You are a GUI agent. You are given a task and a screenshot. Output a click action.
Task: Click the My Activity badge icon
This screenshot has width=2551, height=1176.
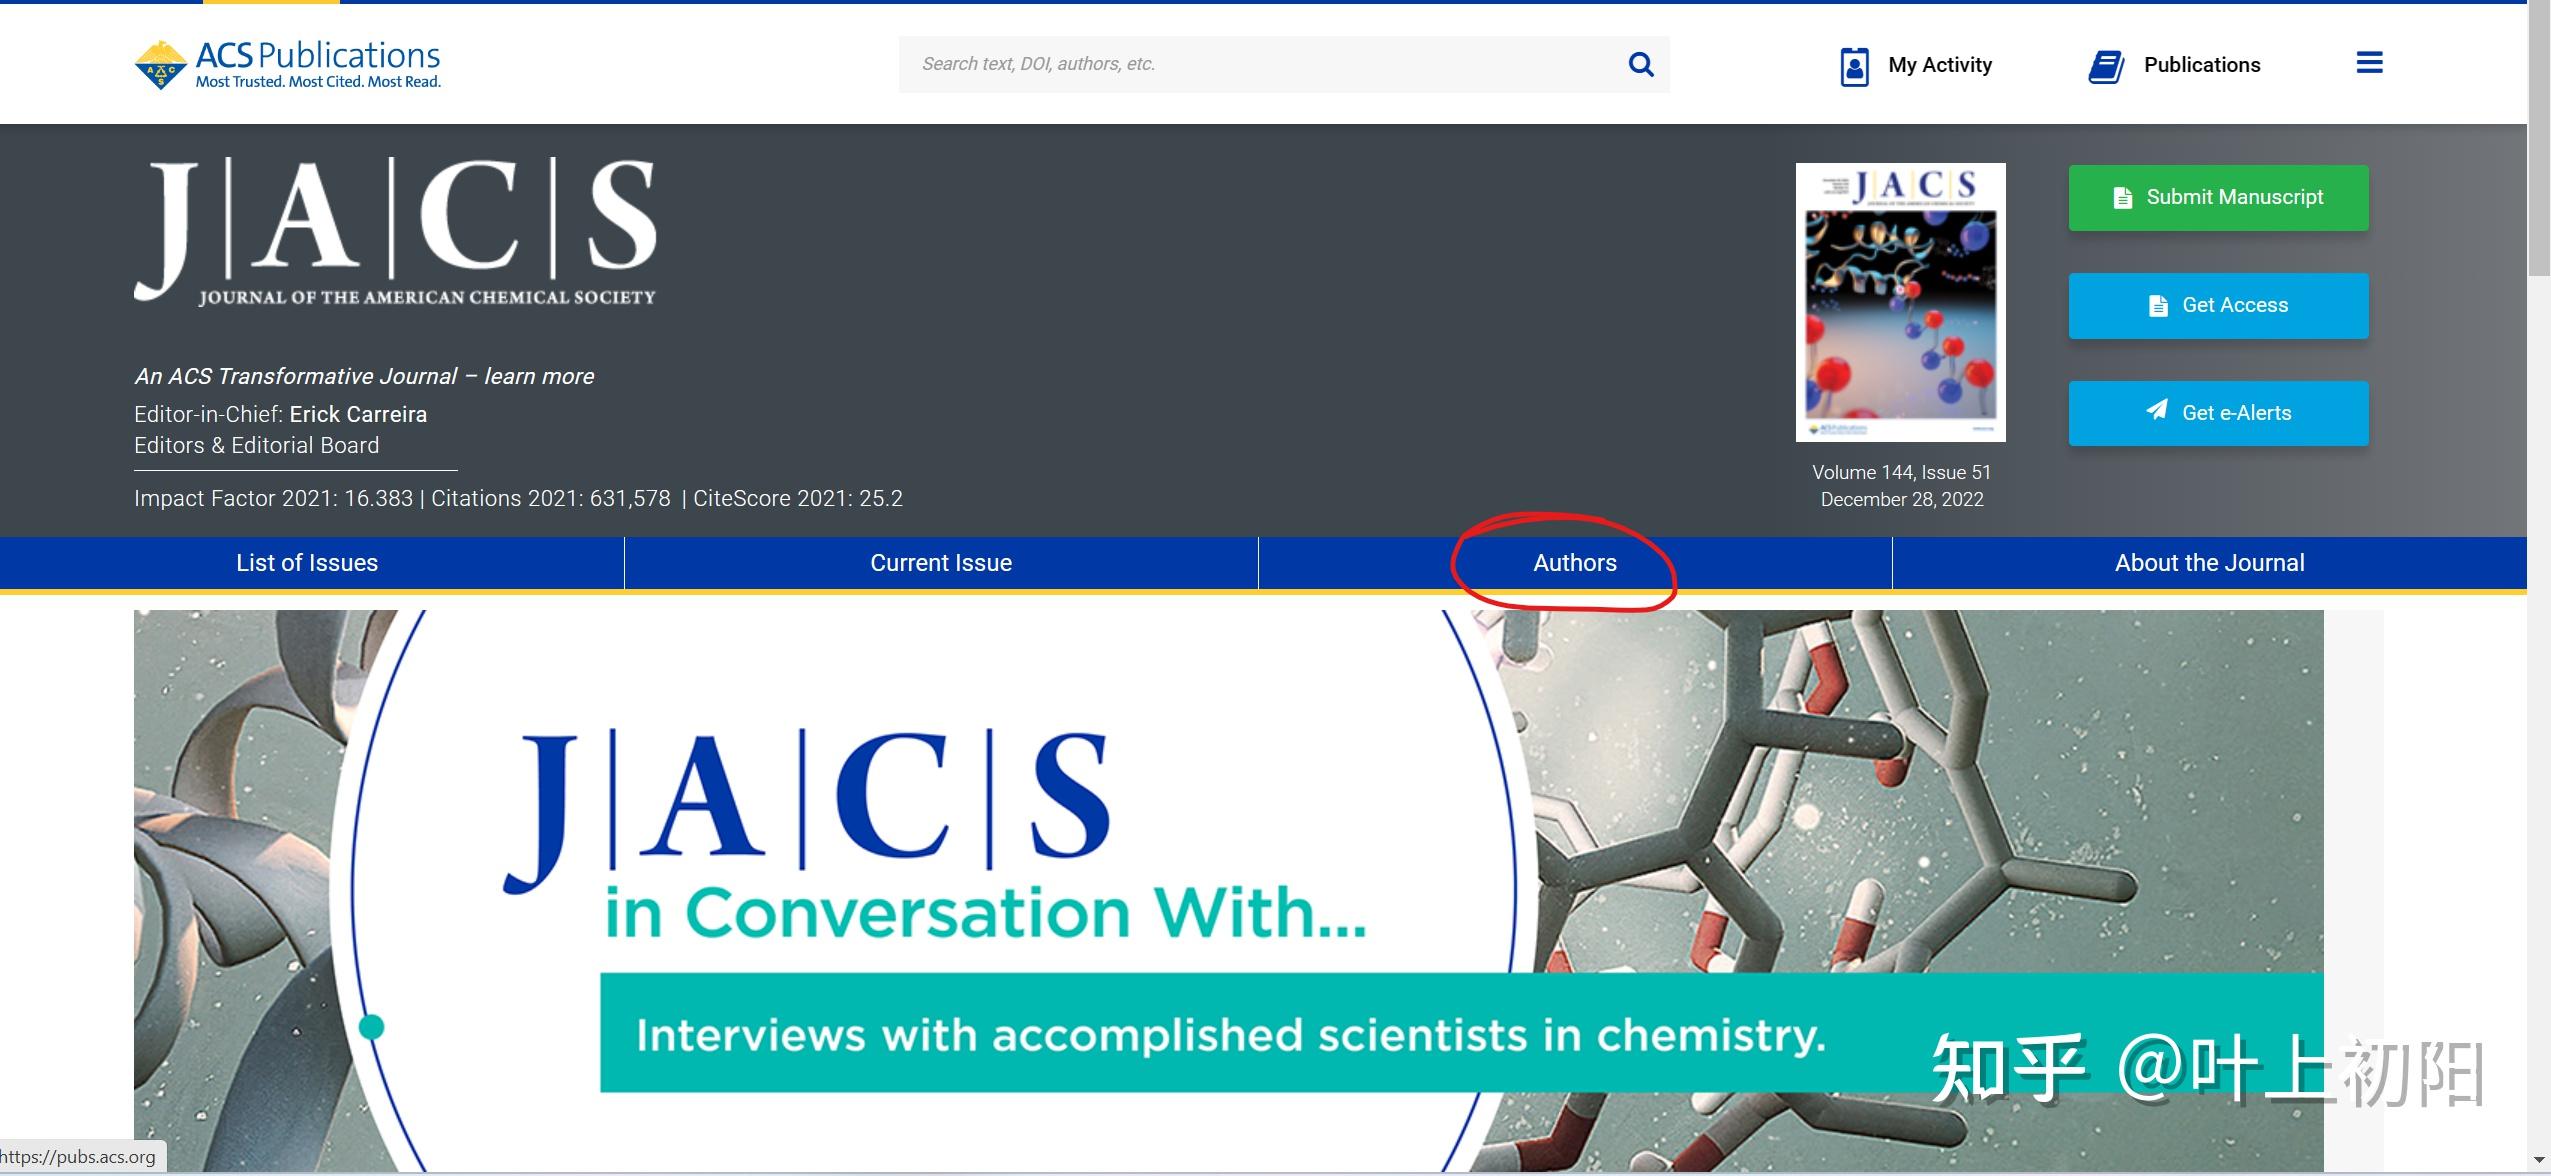pos(1854,66)
